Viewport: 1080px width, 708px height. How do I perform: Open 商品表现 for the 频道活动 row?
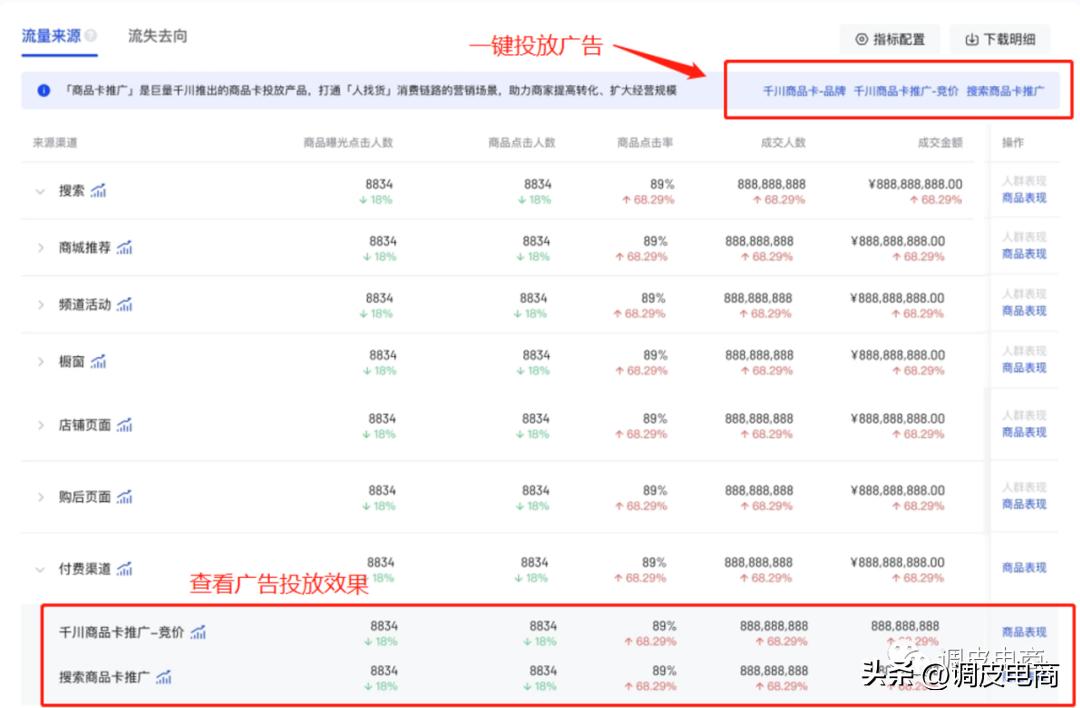[x=1024, y=311]
